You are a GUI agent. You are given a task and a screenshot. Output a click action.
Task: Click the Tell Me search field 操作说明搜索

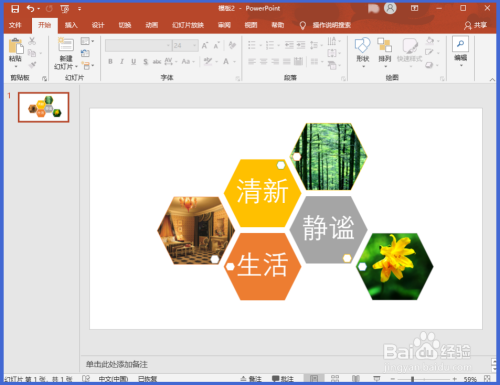click(x=332, y=25)
